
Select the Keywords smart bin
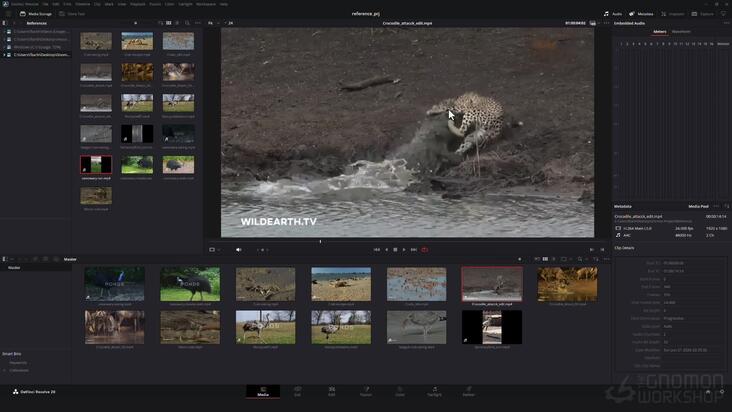click(19, 363)
